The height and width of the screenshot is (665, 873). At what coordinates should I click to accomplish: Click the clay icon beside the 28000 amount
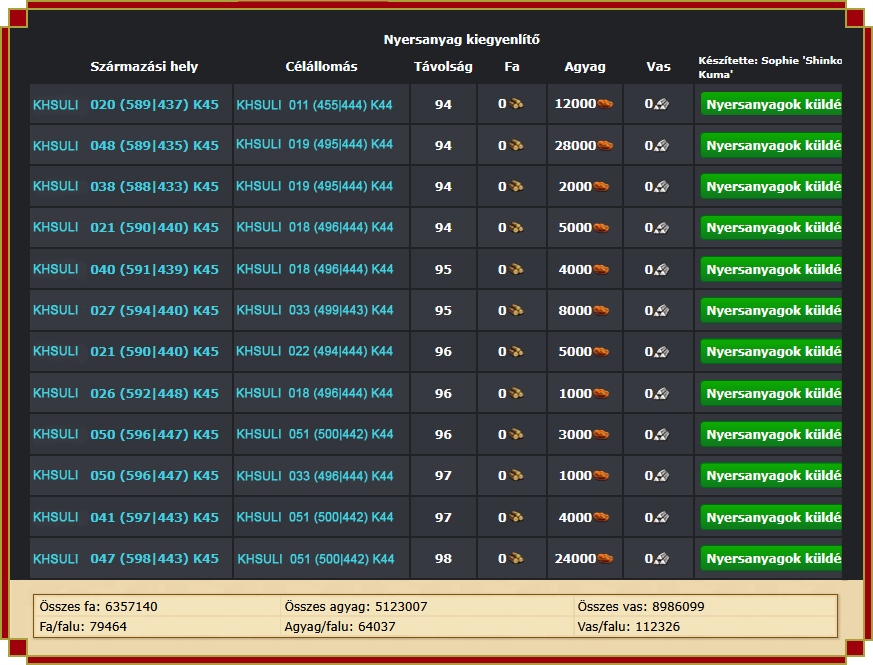[605, 145]
